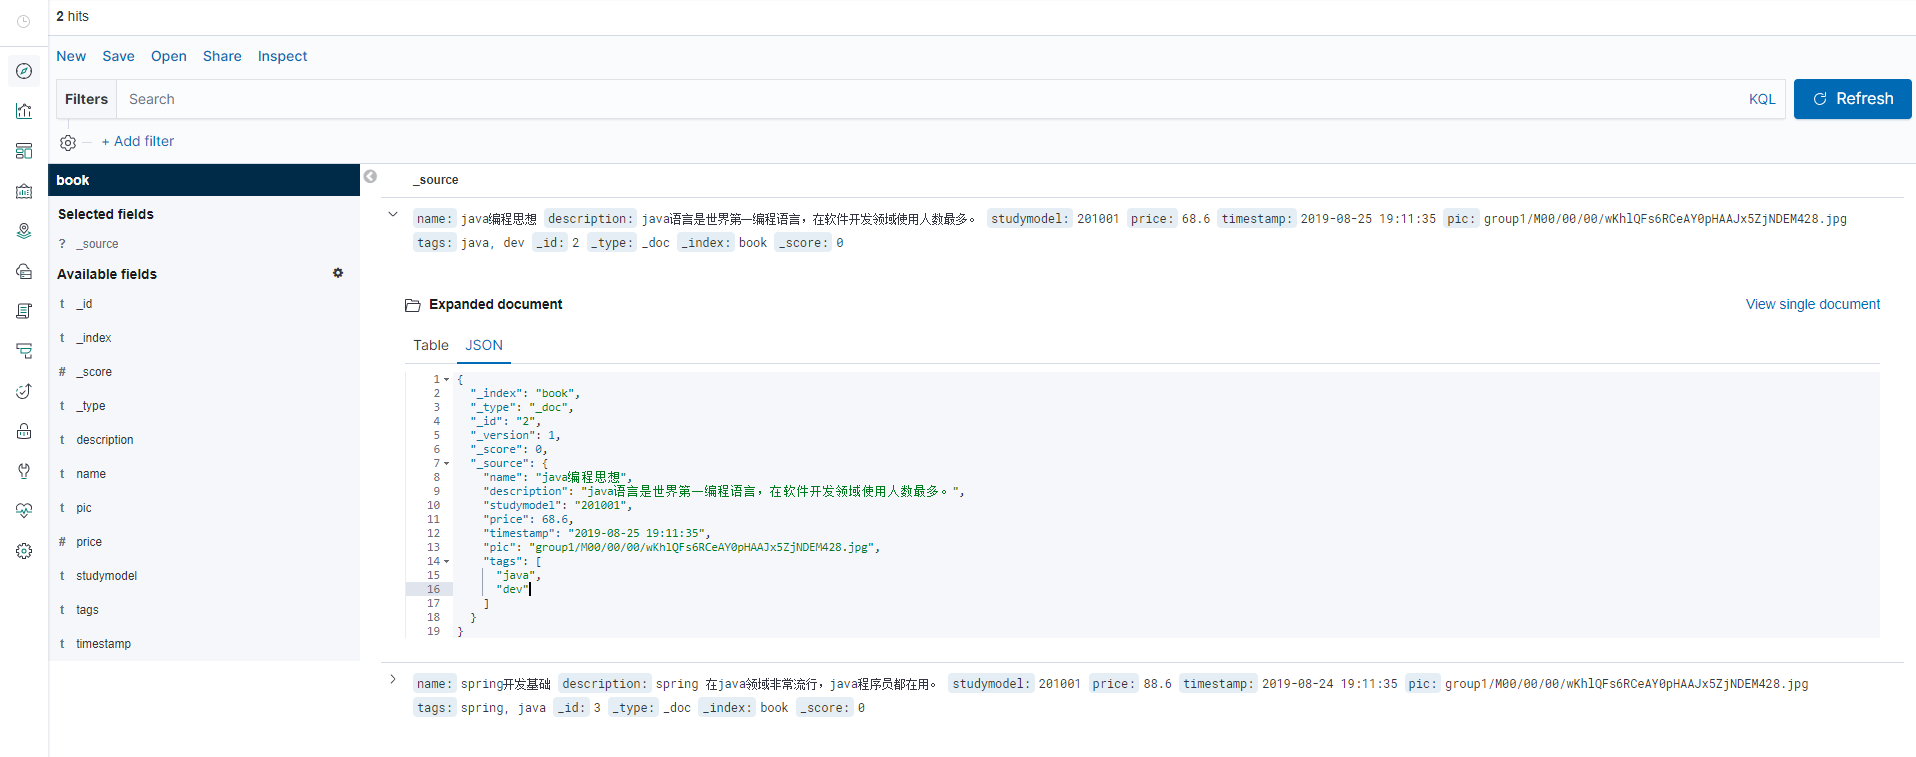Expand the spring document row
This screenshot has width=1916, height=757.
point(393,679)
